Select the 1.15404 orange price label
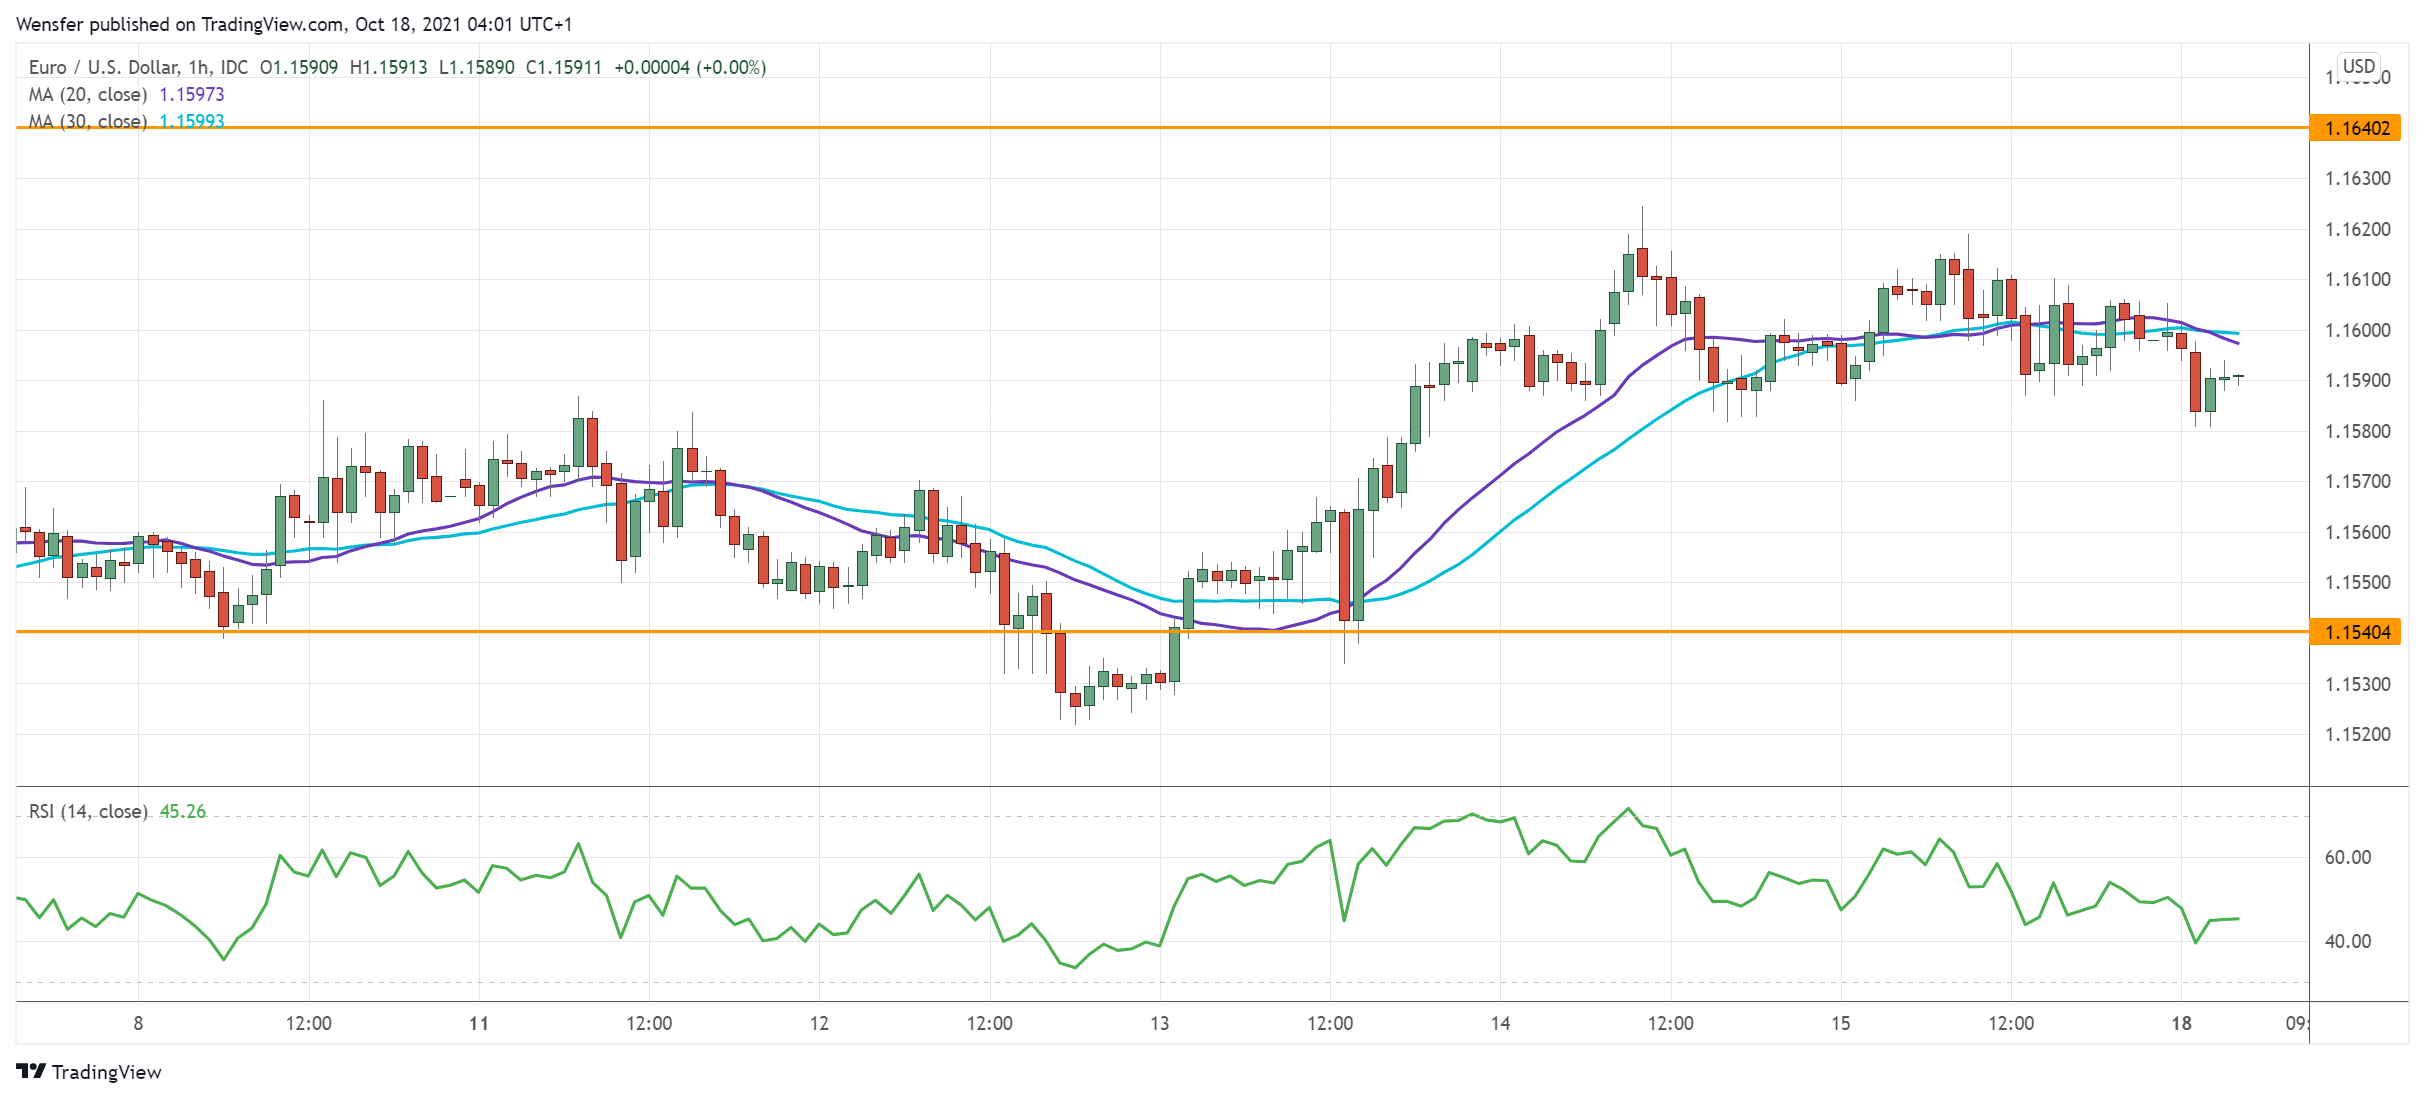Image resolution: width=2425 pixels, height=1099 pixels. click(2356, 632)
